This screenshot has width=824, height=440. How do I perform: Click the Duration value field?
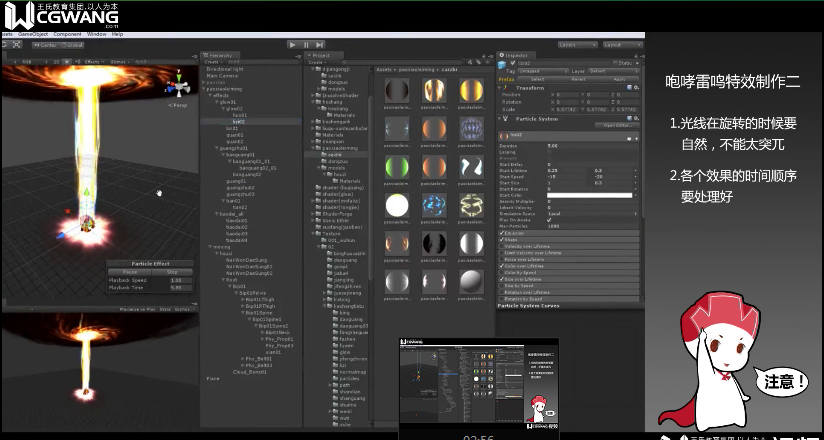pyautogui.click(x=593, y=146)
